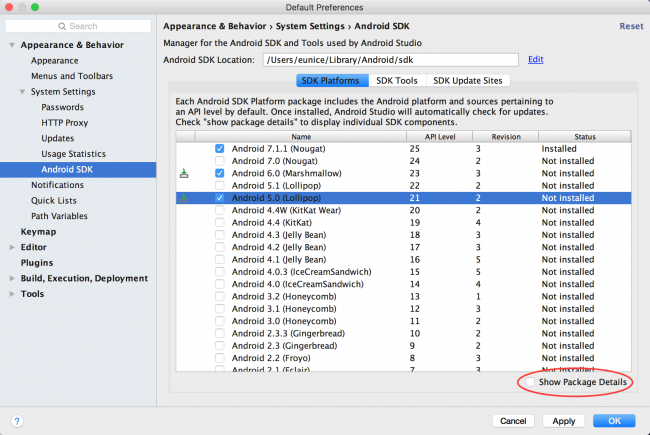Screen dimensions: 650x435
Task: Open Usage Statistics settings
Action: pos(73,154)
